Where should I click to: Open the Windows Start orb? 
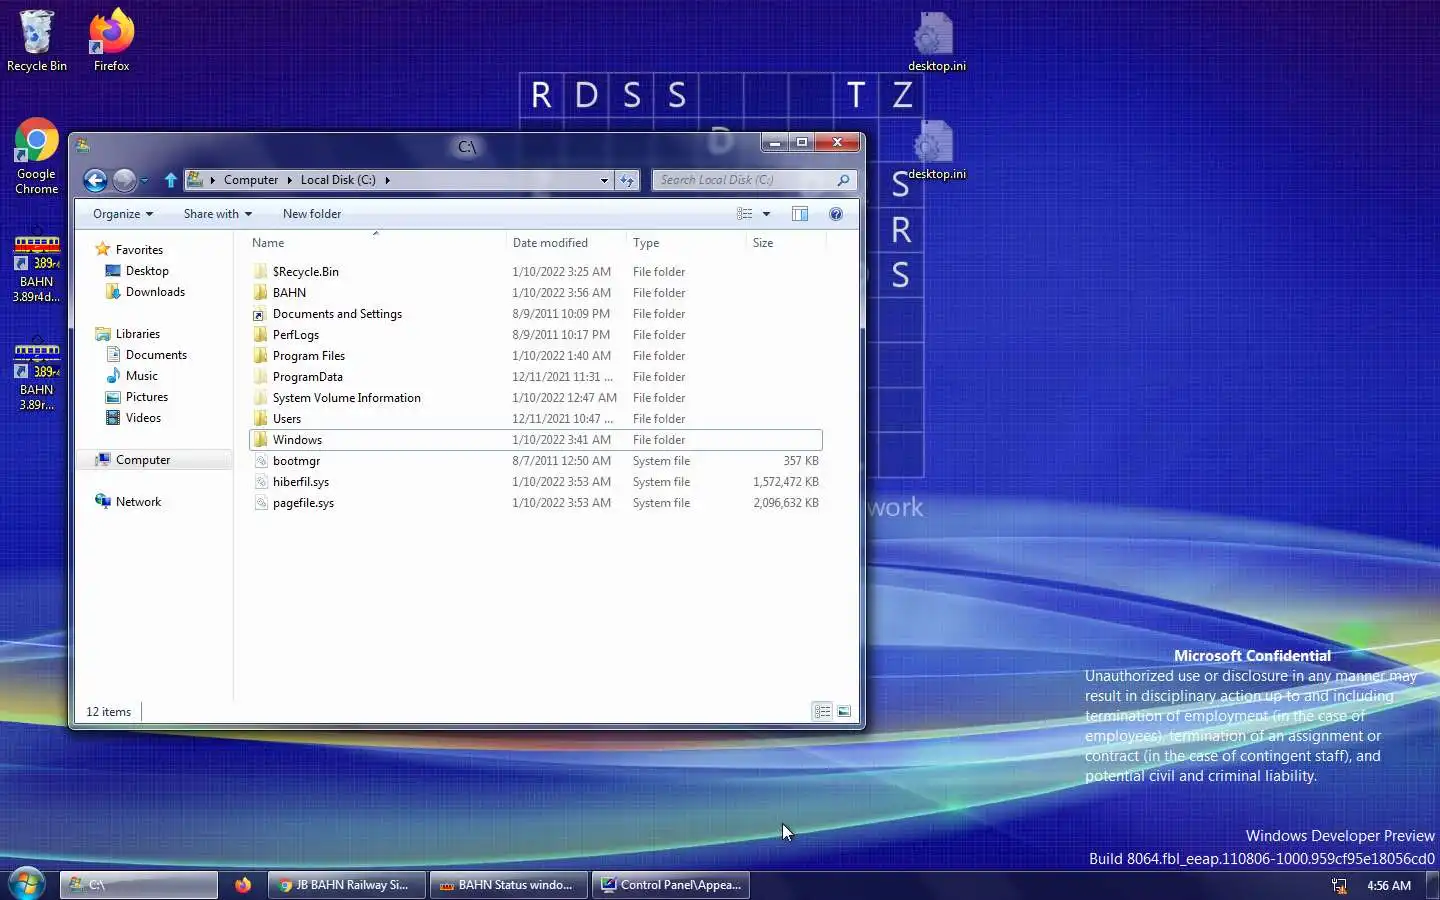(26, 884)
